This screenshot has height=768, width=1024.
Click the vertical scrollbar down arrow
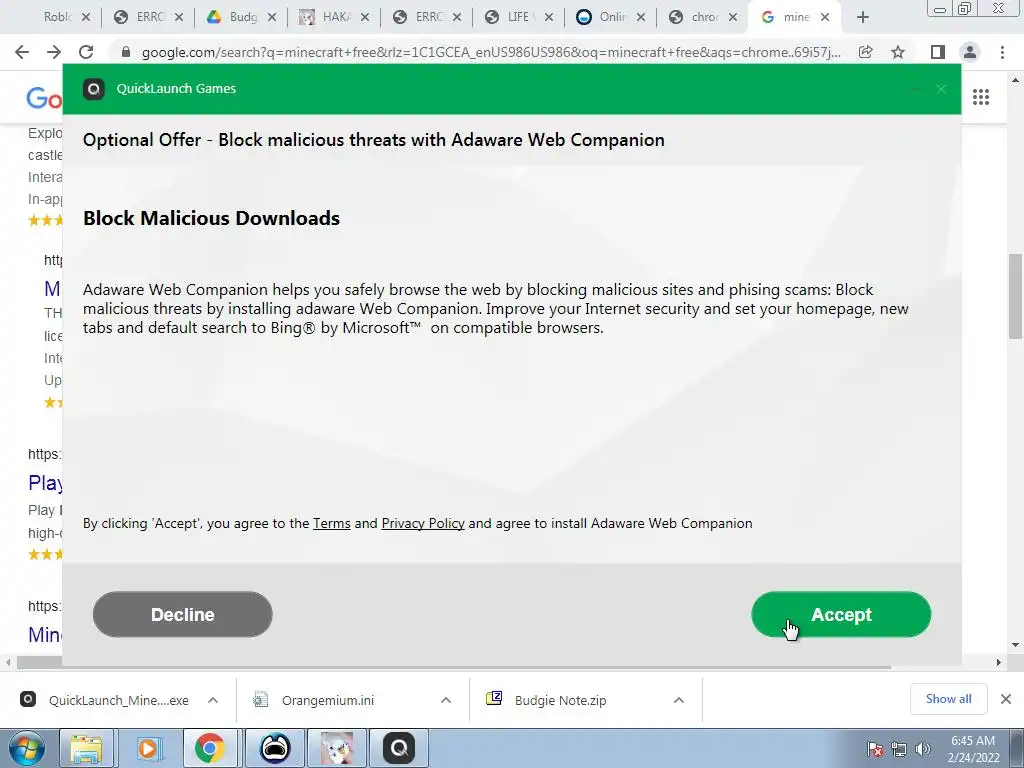click(x=1015, y=645)
